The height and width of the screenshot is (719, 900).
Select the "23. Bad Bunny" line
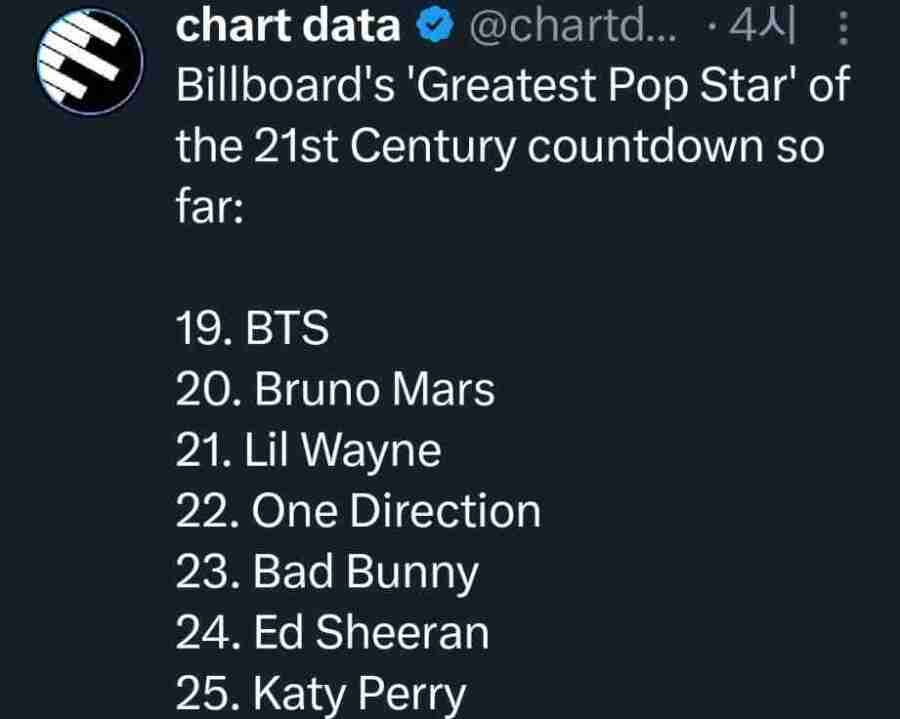click(x=327, y=573)
